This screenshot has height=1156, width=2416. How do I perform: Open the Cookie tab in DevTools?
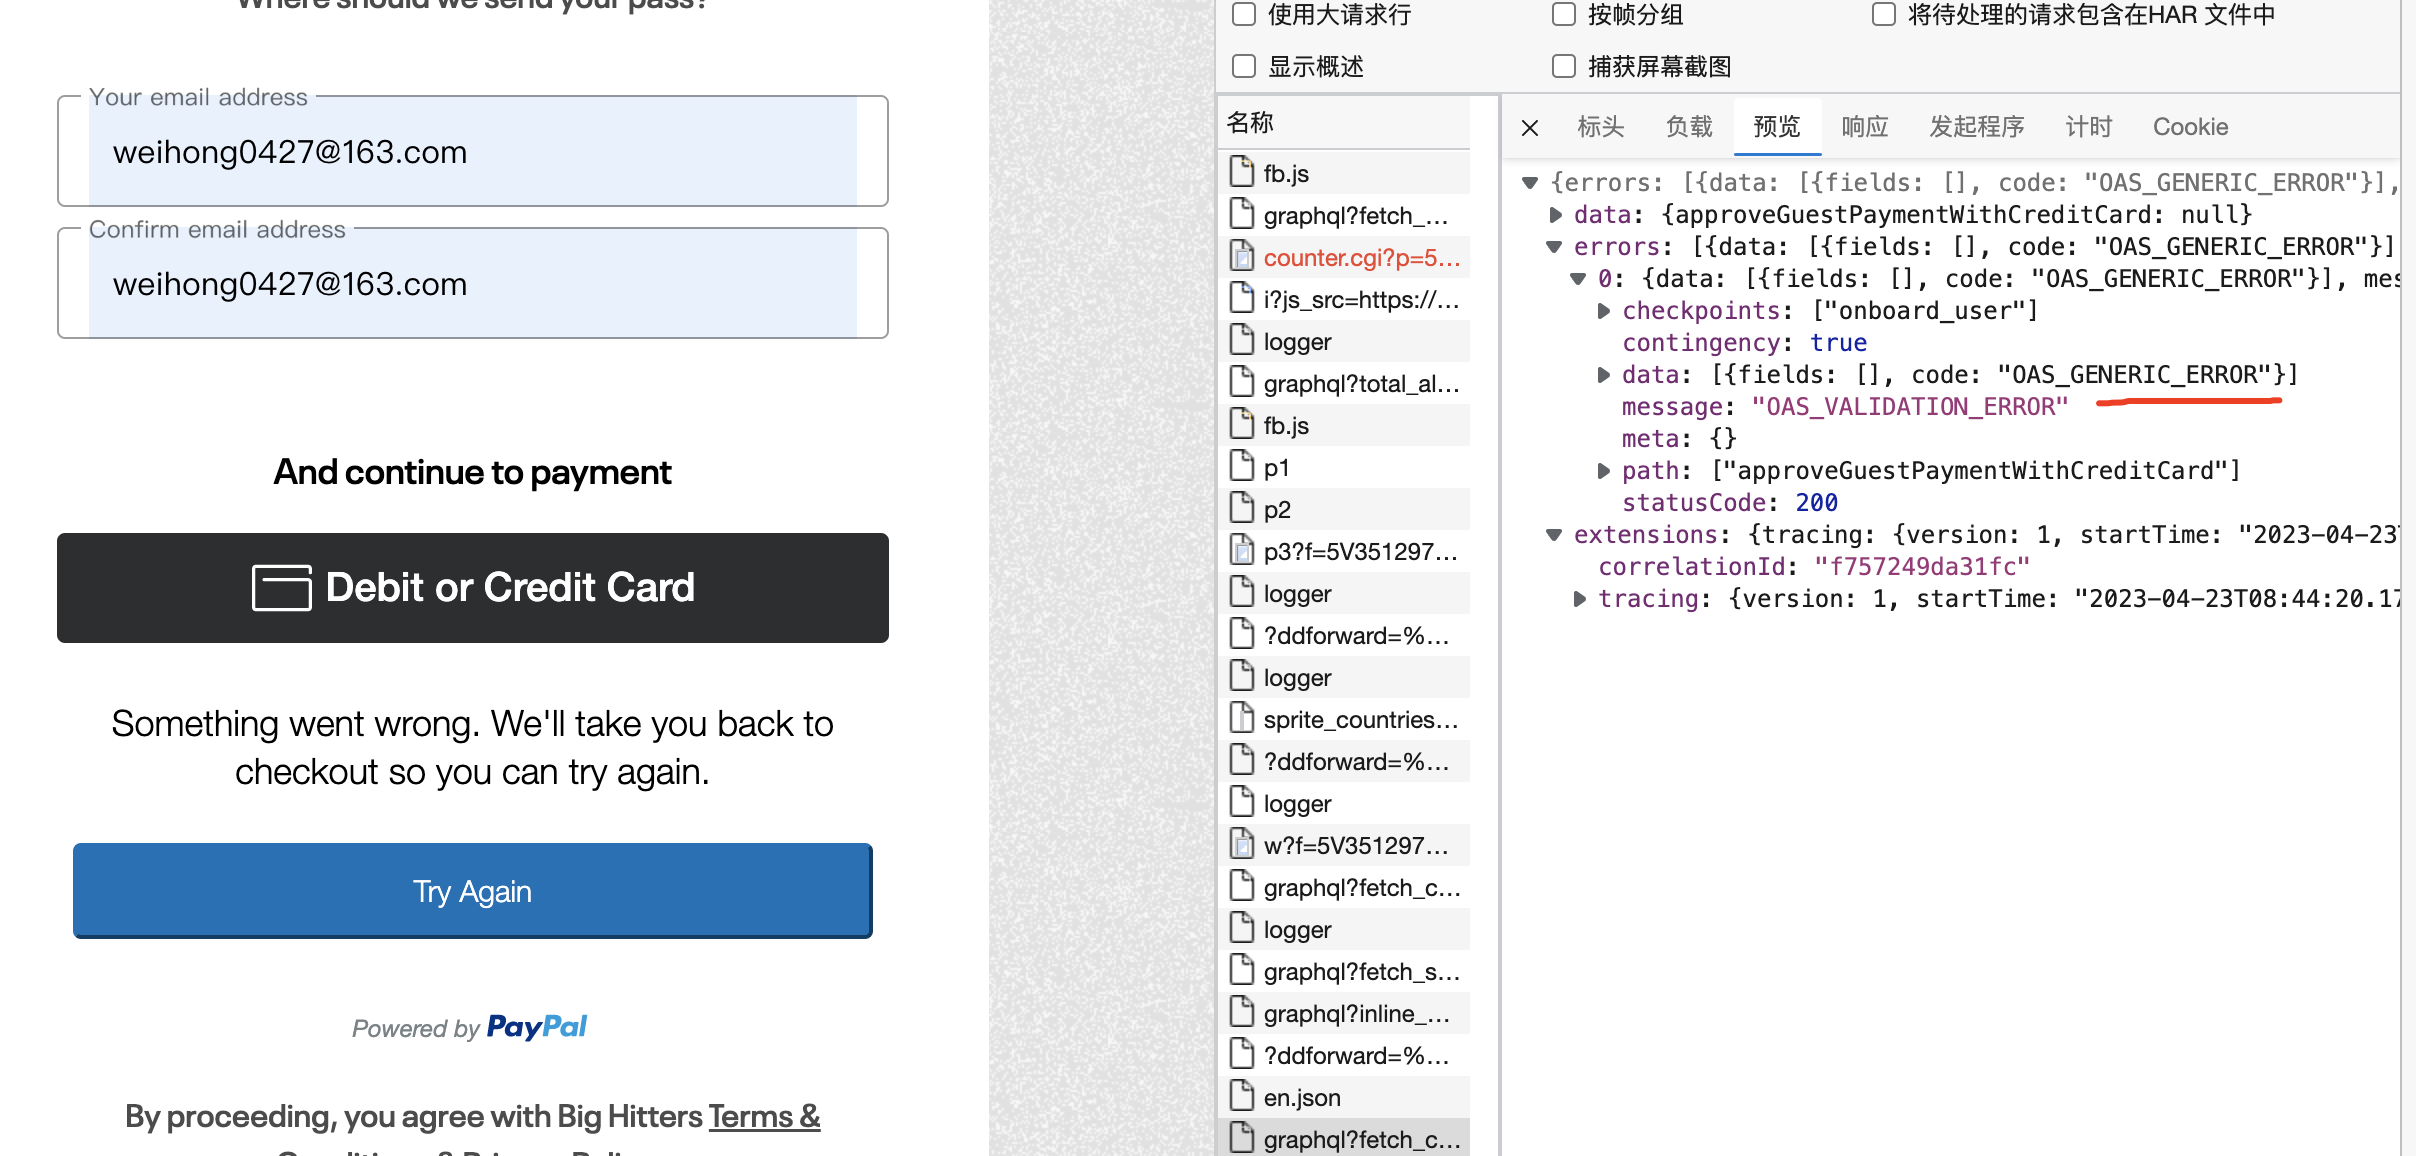click(2190, 127)
